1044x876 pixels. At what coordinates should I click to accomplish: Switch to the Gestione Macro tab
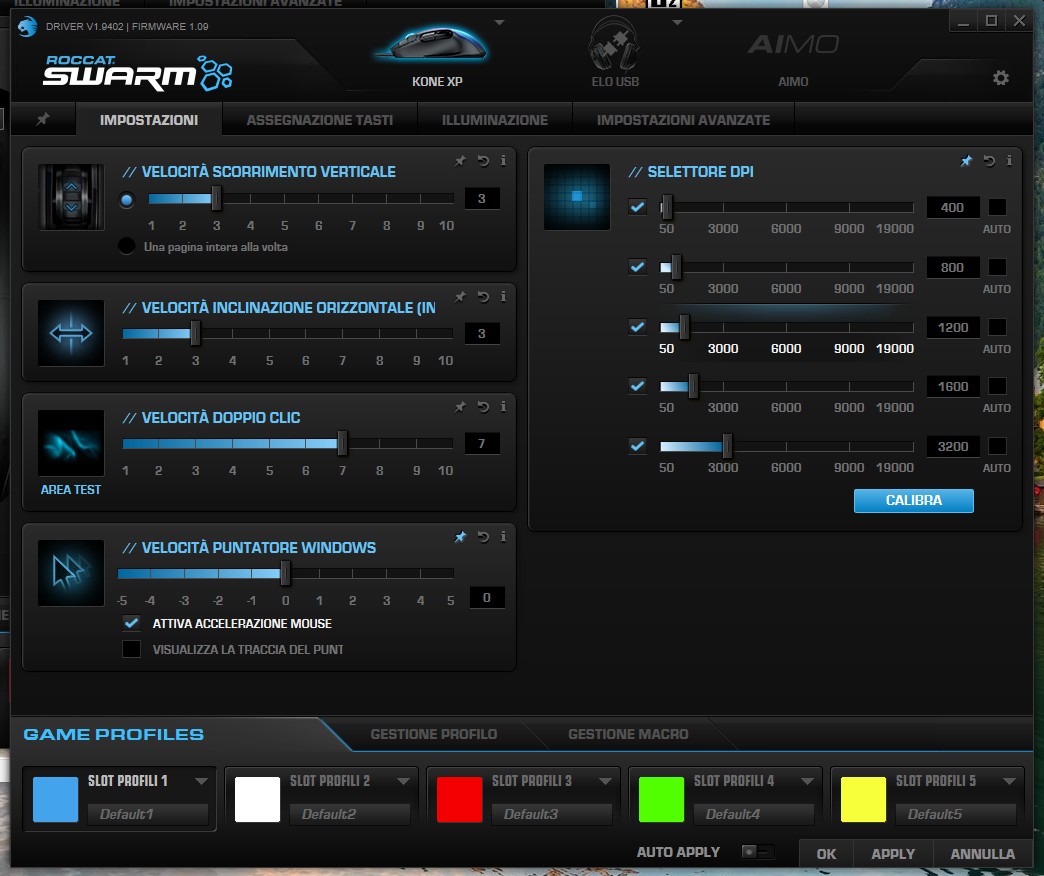[628, 734]
